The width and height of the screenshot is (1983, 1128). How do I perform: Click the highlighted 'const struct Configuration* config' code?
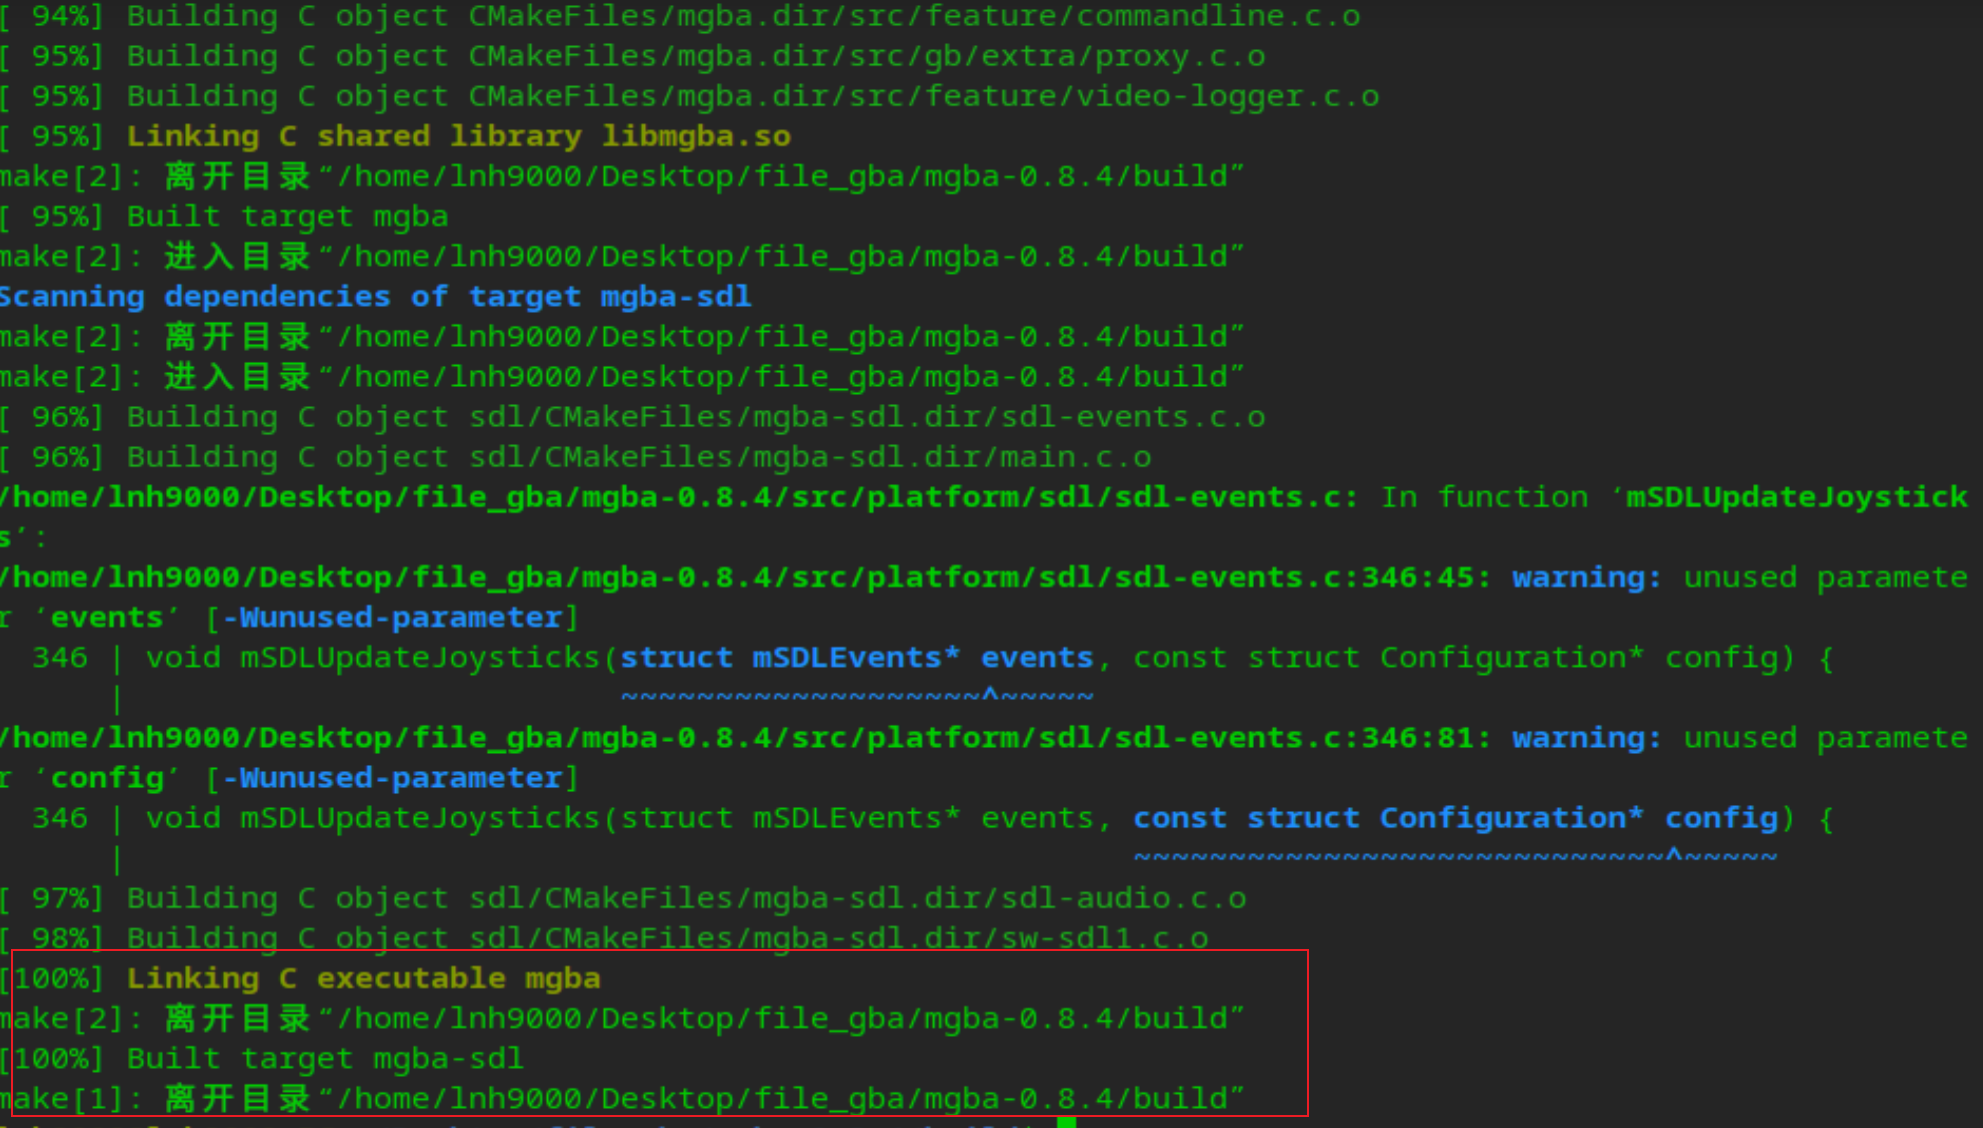click(x=1456, y=817)
